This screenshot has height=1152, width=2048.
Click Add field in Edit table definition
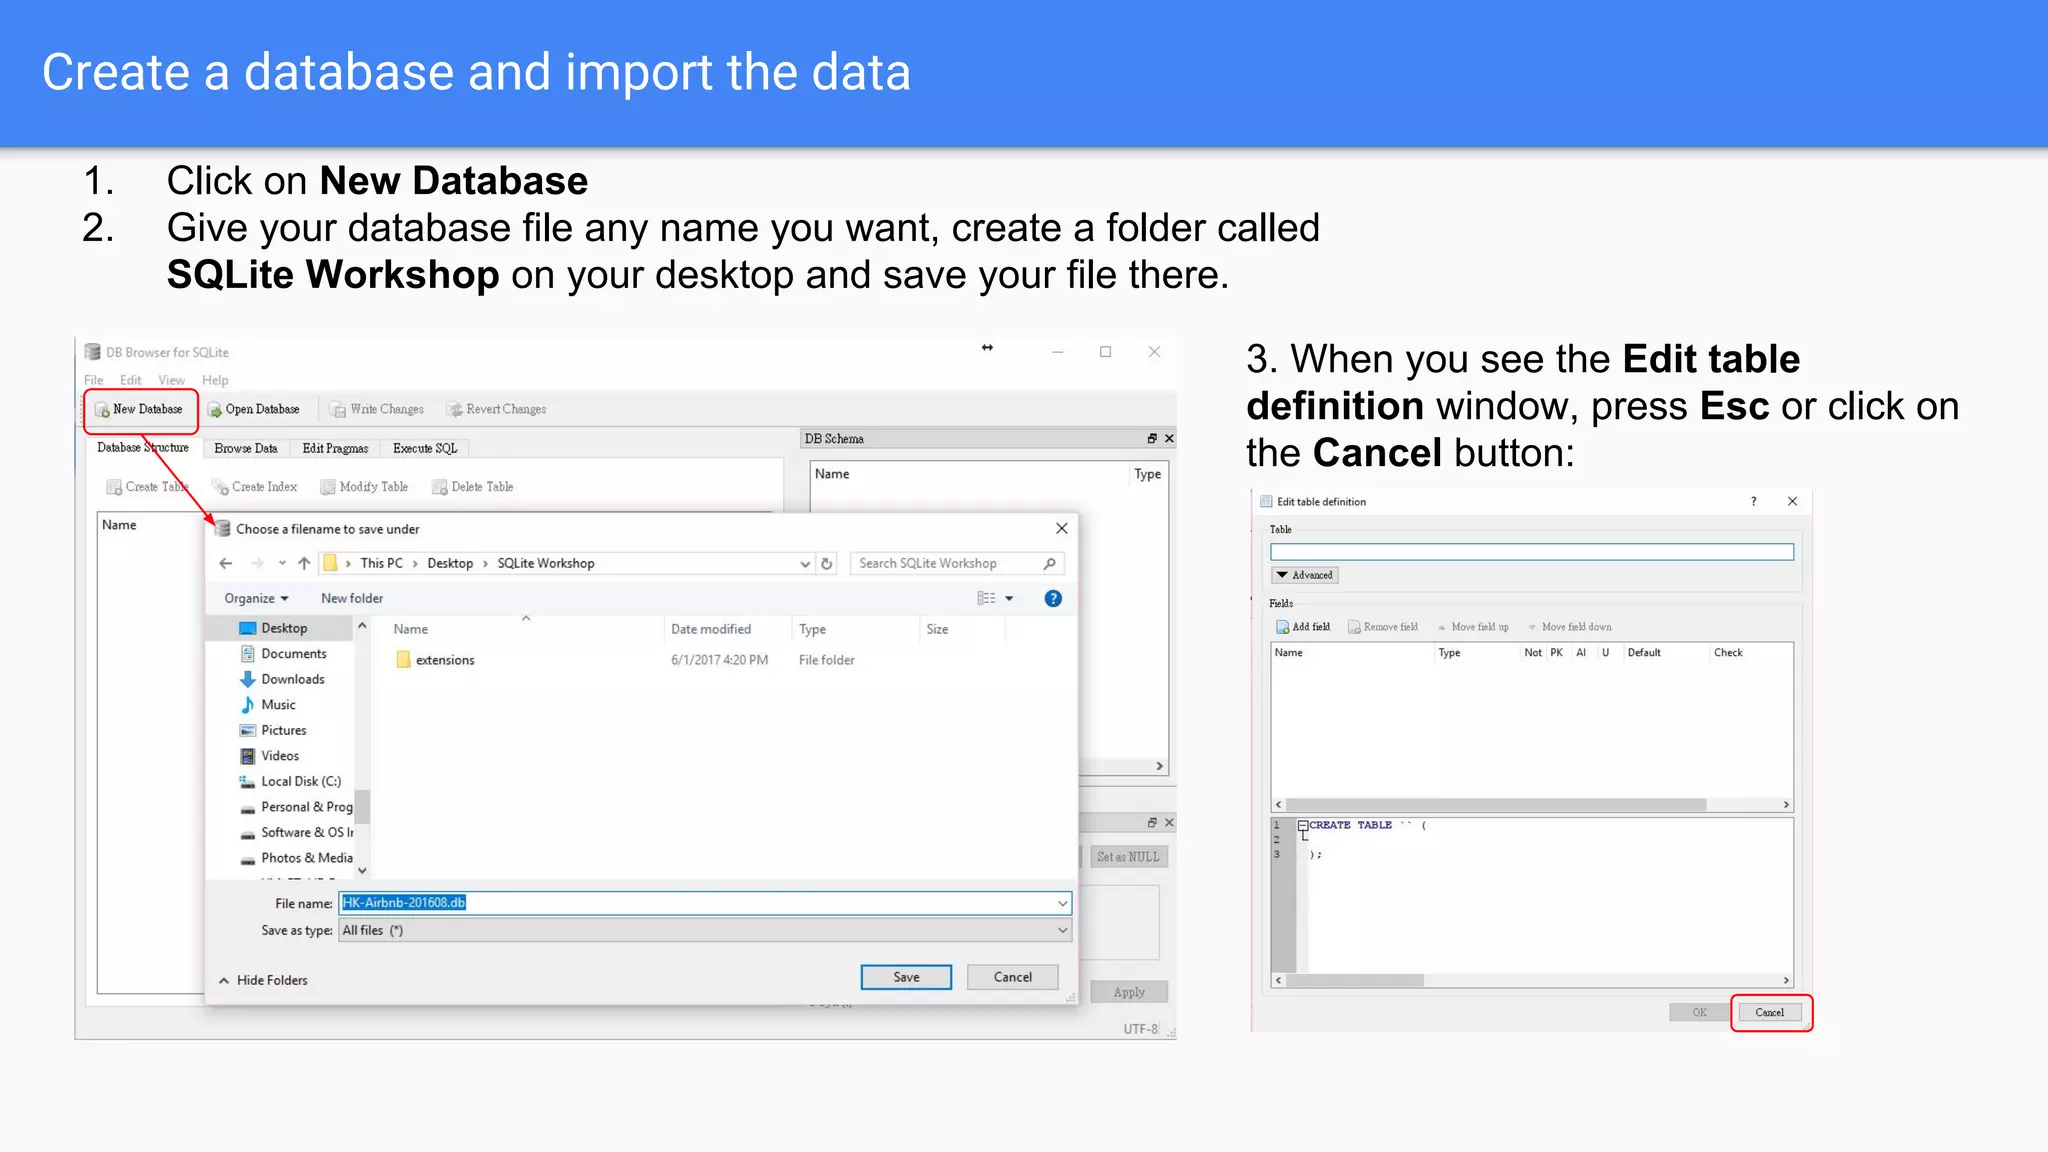pyautogui.click(x=1303, y=627)
